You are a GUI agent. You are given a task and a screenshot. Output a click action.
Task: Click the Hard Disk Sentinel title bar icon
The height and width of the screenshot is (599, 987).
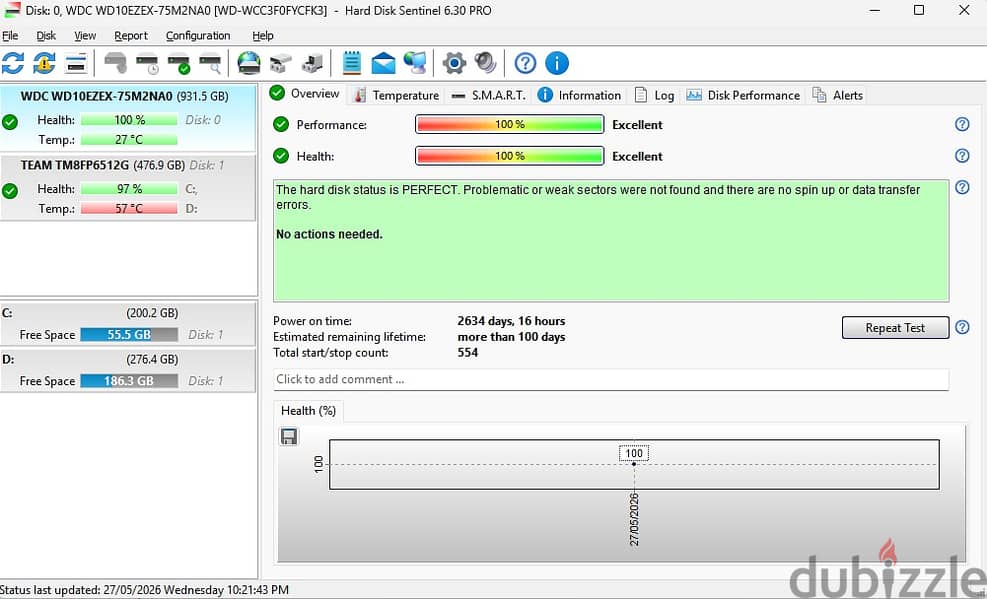[x=12, y=10]
